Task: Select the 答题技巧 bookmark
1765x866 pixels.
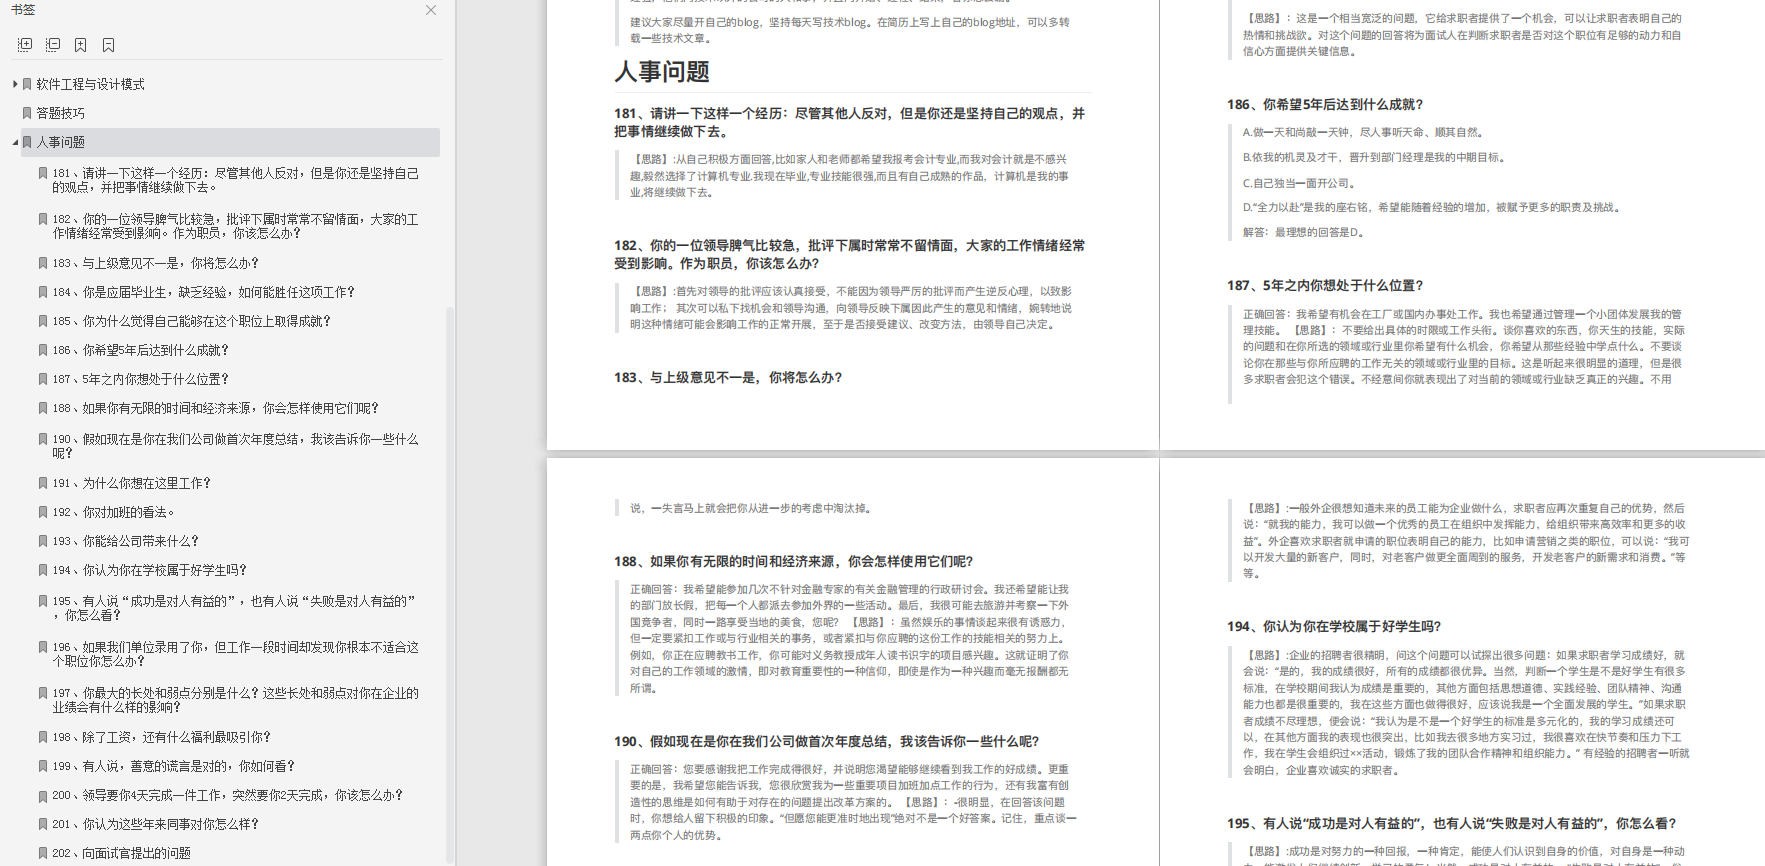Action: (61, 113)
